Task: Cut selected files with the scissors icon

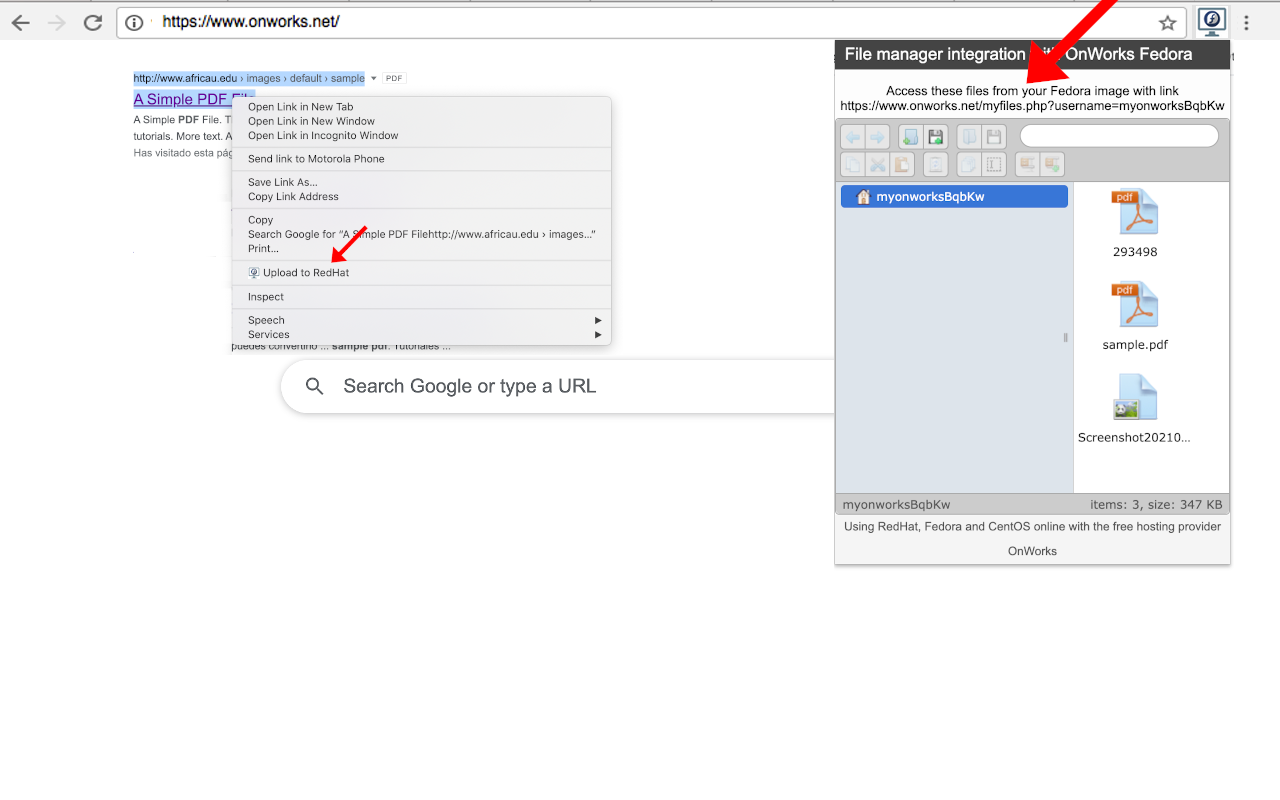Action: pos(877,164)
